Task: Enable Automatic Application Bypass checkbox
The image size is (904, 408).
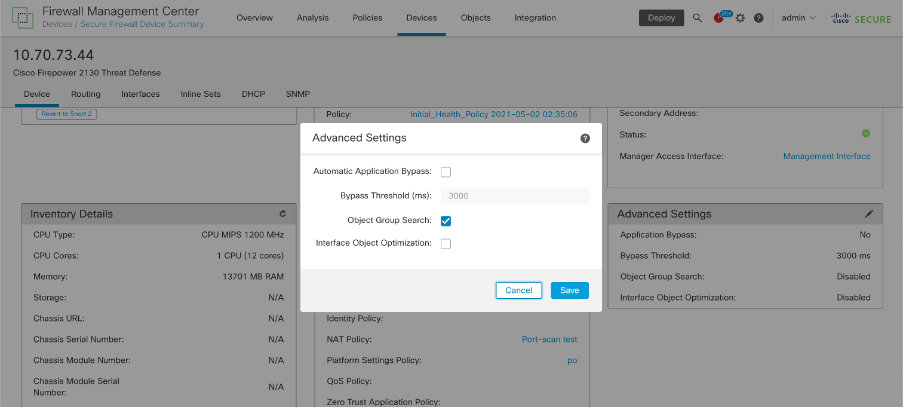Action: click(x=446, y=172)
